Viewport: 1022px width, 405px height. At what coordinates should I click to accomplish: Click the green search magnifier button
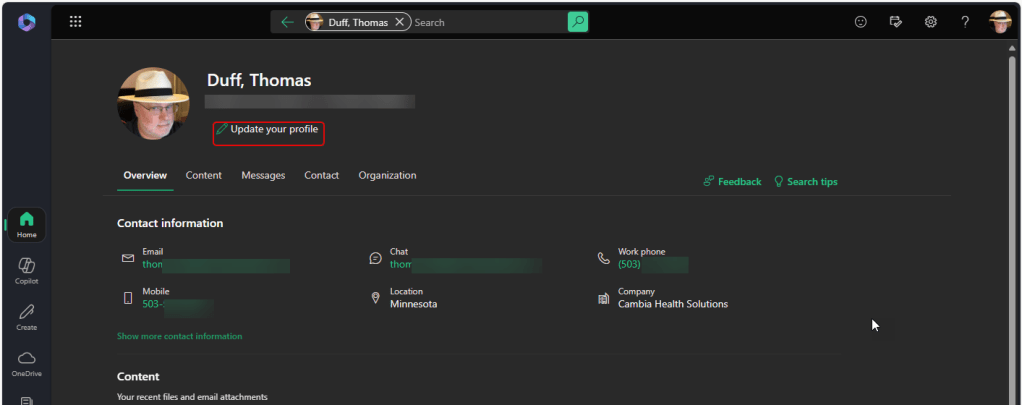(577, 22)
